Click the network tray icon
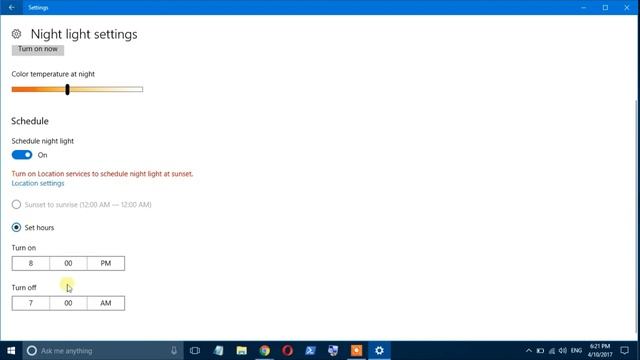 (x=552, y=351)
